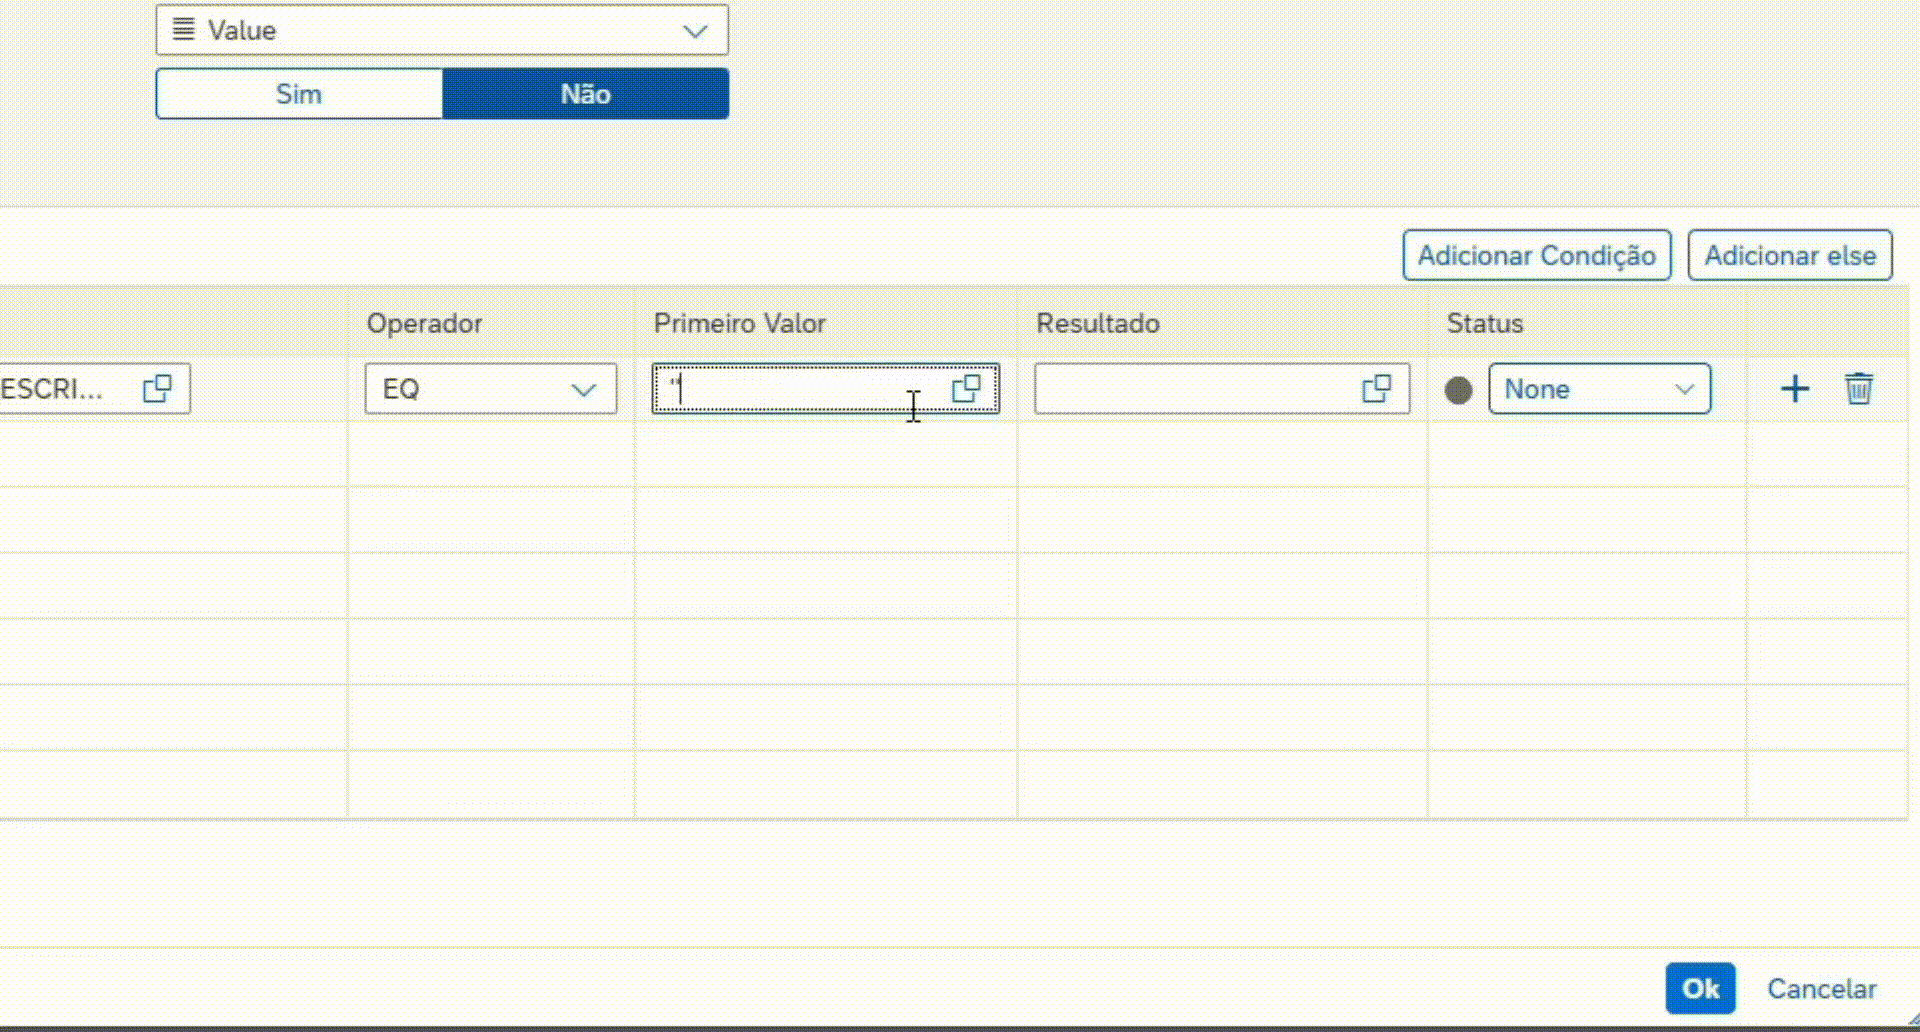Click the Status column header
The height and width of the screenshot is (1032, 1920).
1484,324
